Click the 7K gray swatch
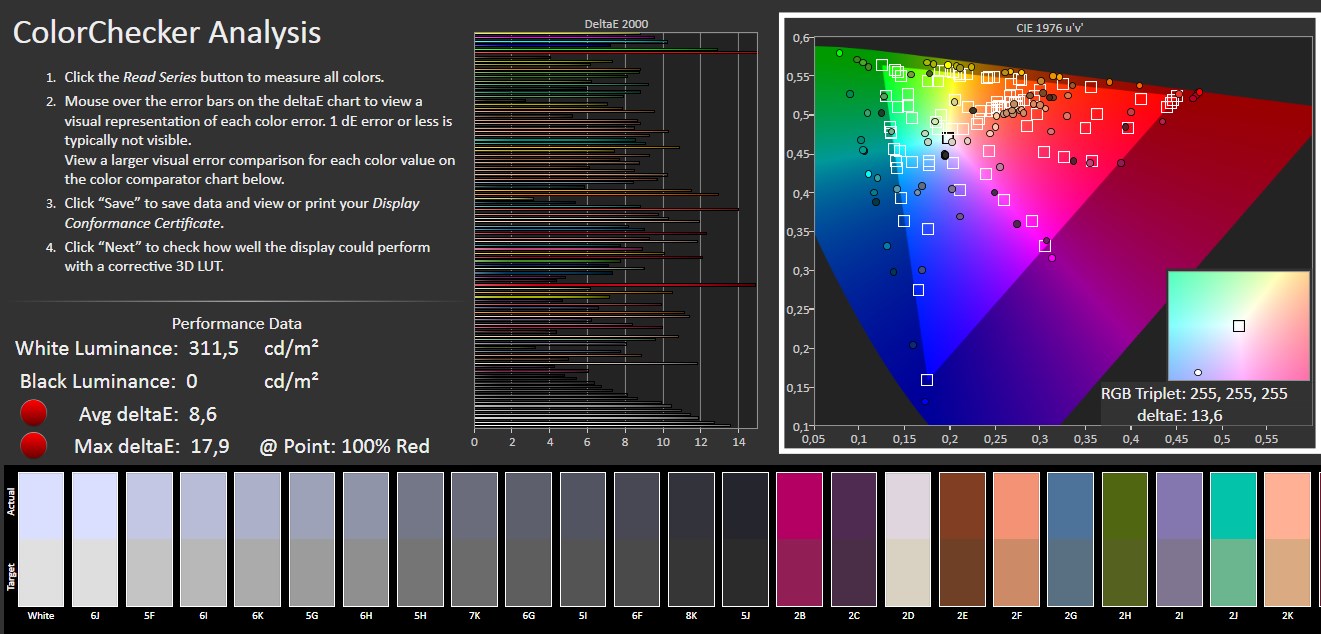The width and height of the screenshot is (1321, 634). [x=474, y=538]
